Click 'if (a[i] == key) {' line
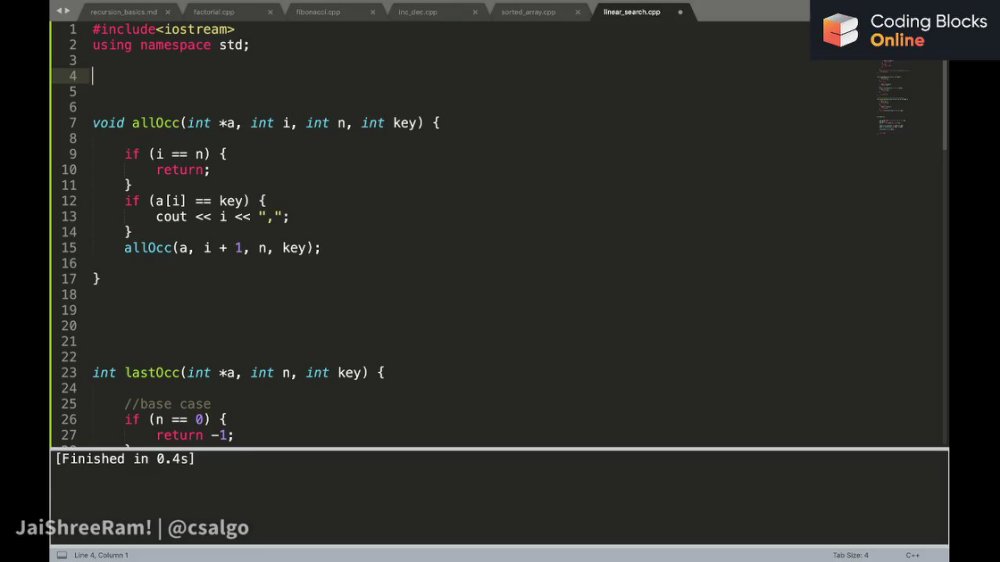This screenshot has height=562, width=1000. [195, 201]
